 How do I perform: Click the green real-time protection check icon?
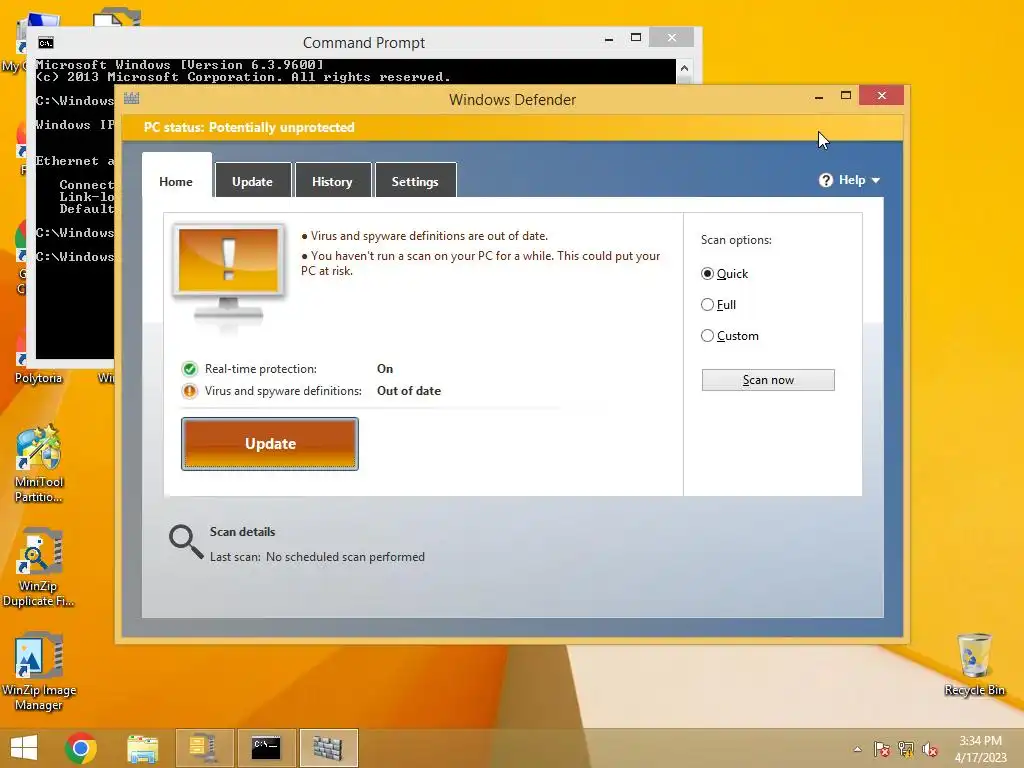pos(189,369)
